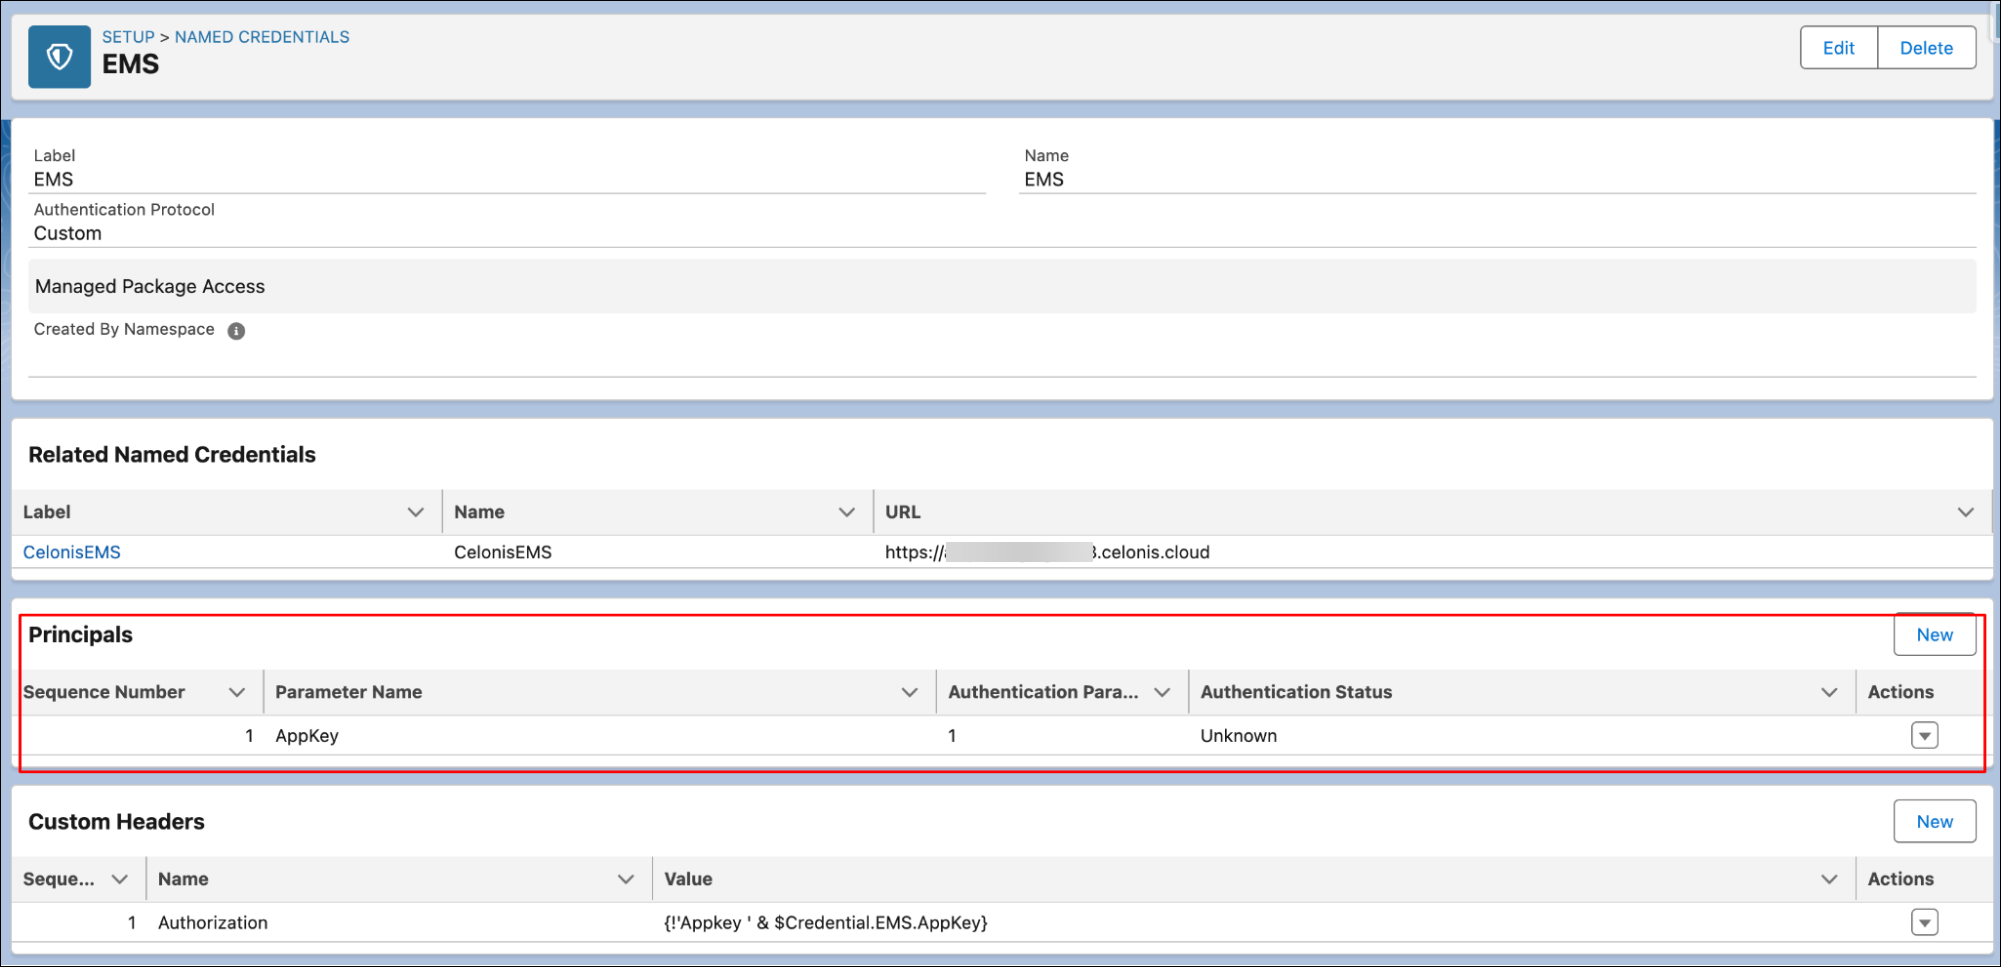The width and height of the screenshot is (2001, 967).
Task: Add a New principal
Action: click(x=1934, y=635)
